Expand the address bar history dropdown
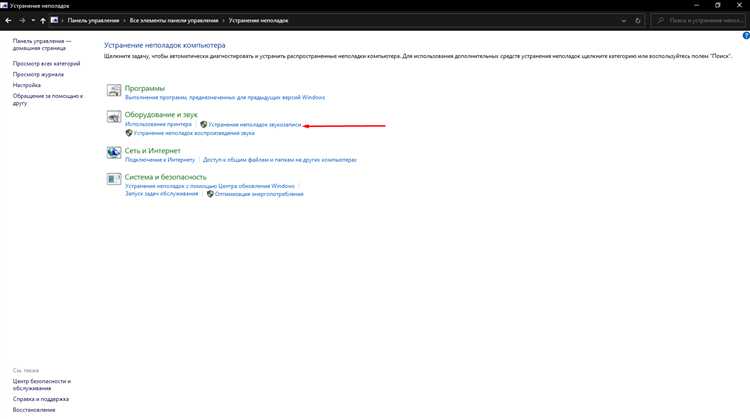The image size is (750, 419). point(624,21)
